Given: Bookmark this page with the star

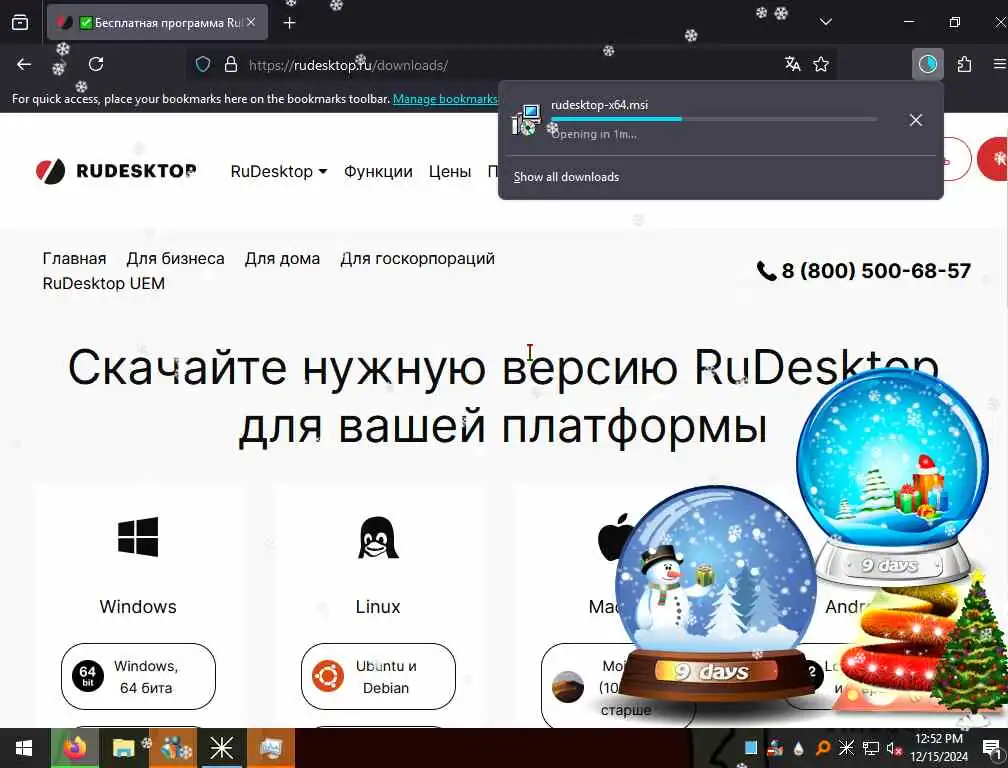Looking at the screenshot, I should coord(821,64).
